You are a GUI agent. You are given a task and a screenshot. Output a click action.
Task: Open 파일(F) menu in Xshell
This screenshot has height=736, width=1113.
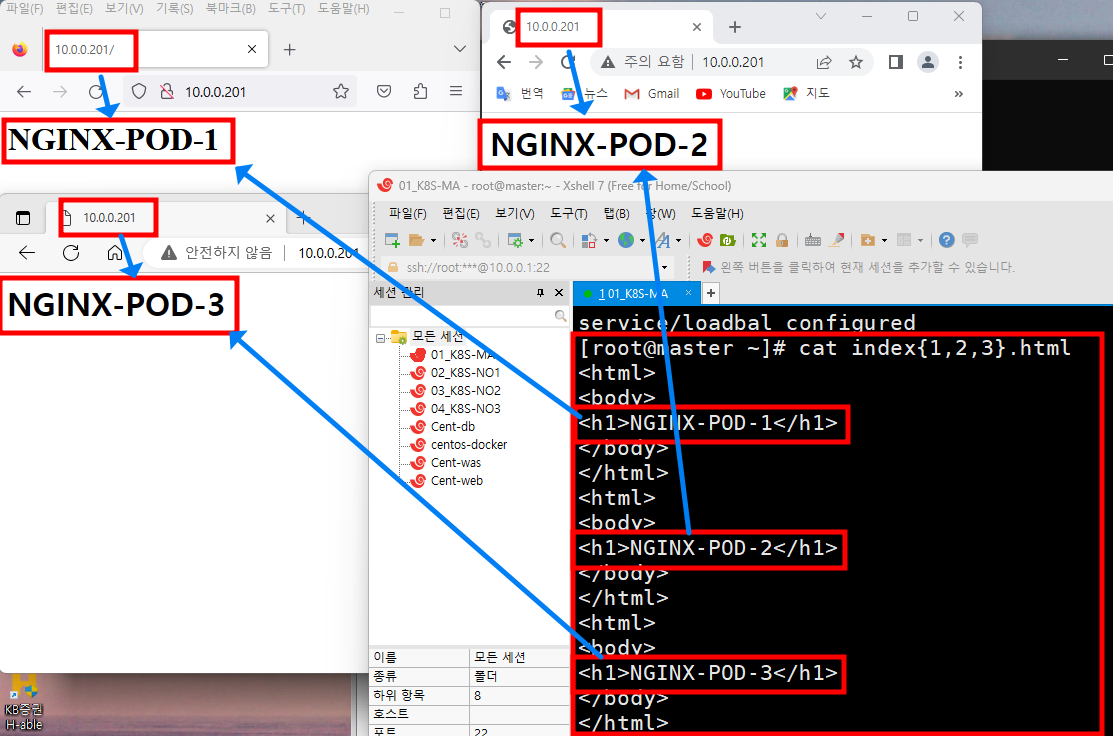click(x=407, y=214)
